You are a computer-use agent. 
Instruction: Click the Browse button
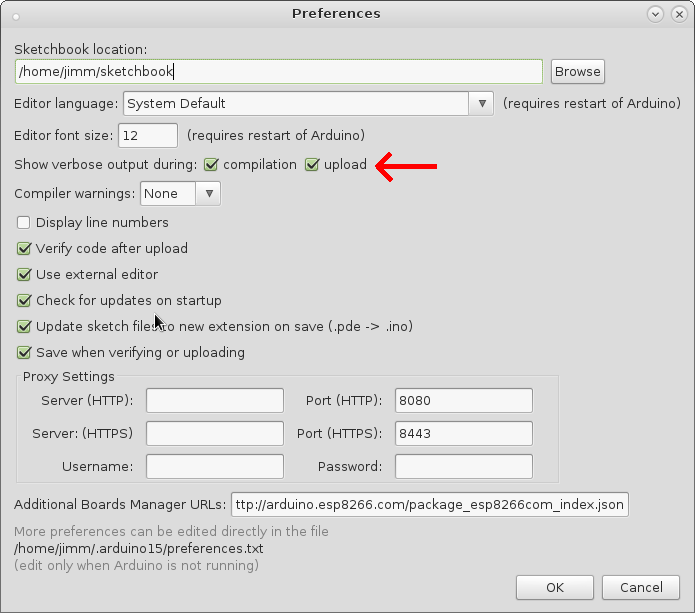578,71
